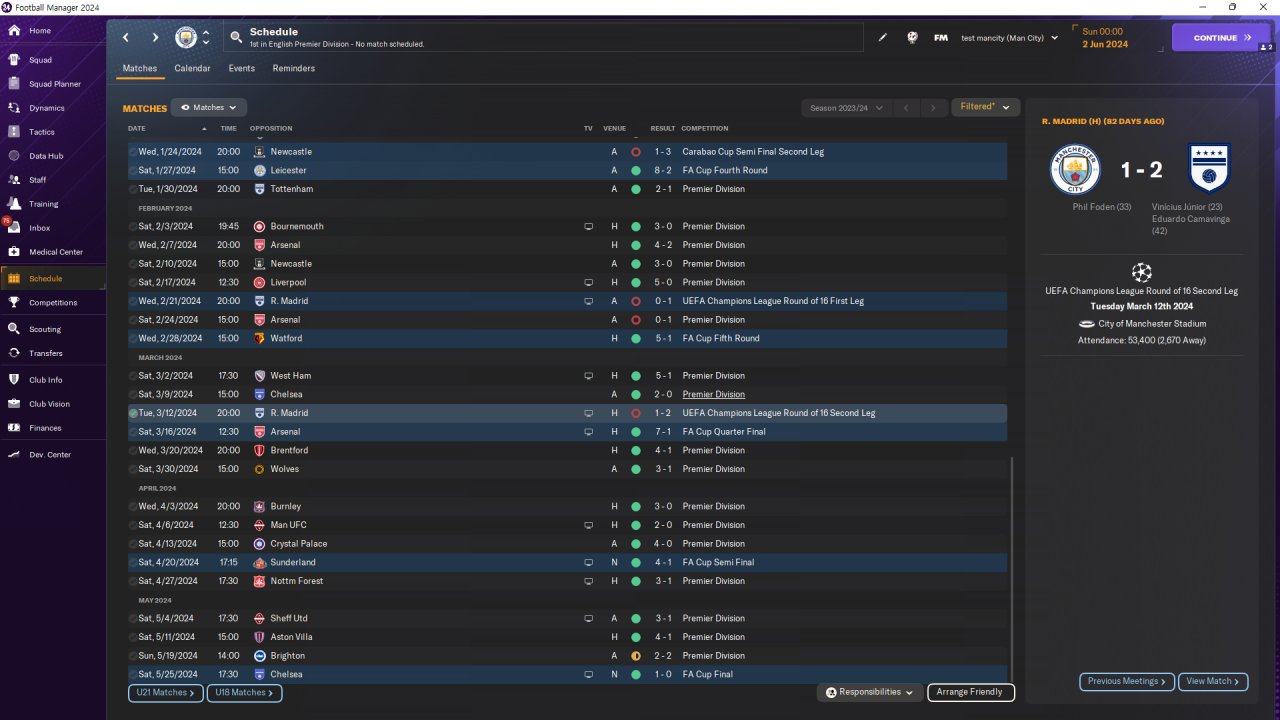Open the Matches view dropdown

click(x=208, y=107)
